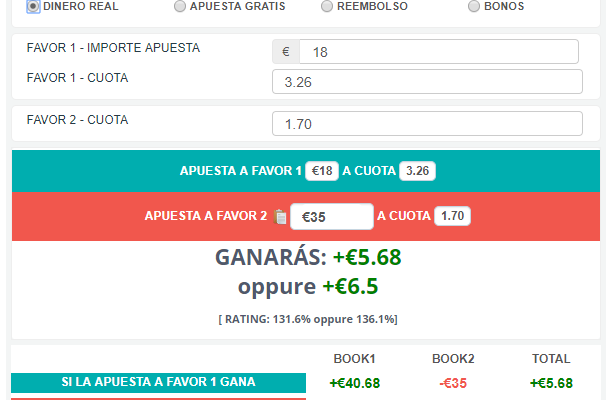Click the Favor 2 cuota input field

[427, 124]
